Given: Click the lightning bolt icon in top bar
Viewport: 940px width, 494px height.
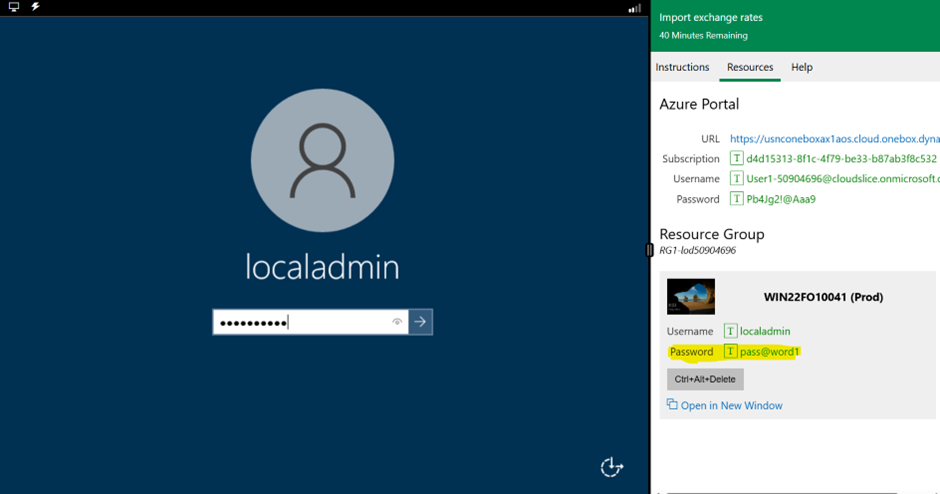Looking at the screenshot, I should [35, 7].
